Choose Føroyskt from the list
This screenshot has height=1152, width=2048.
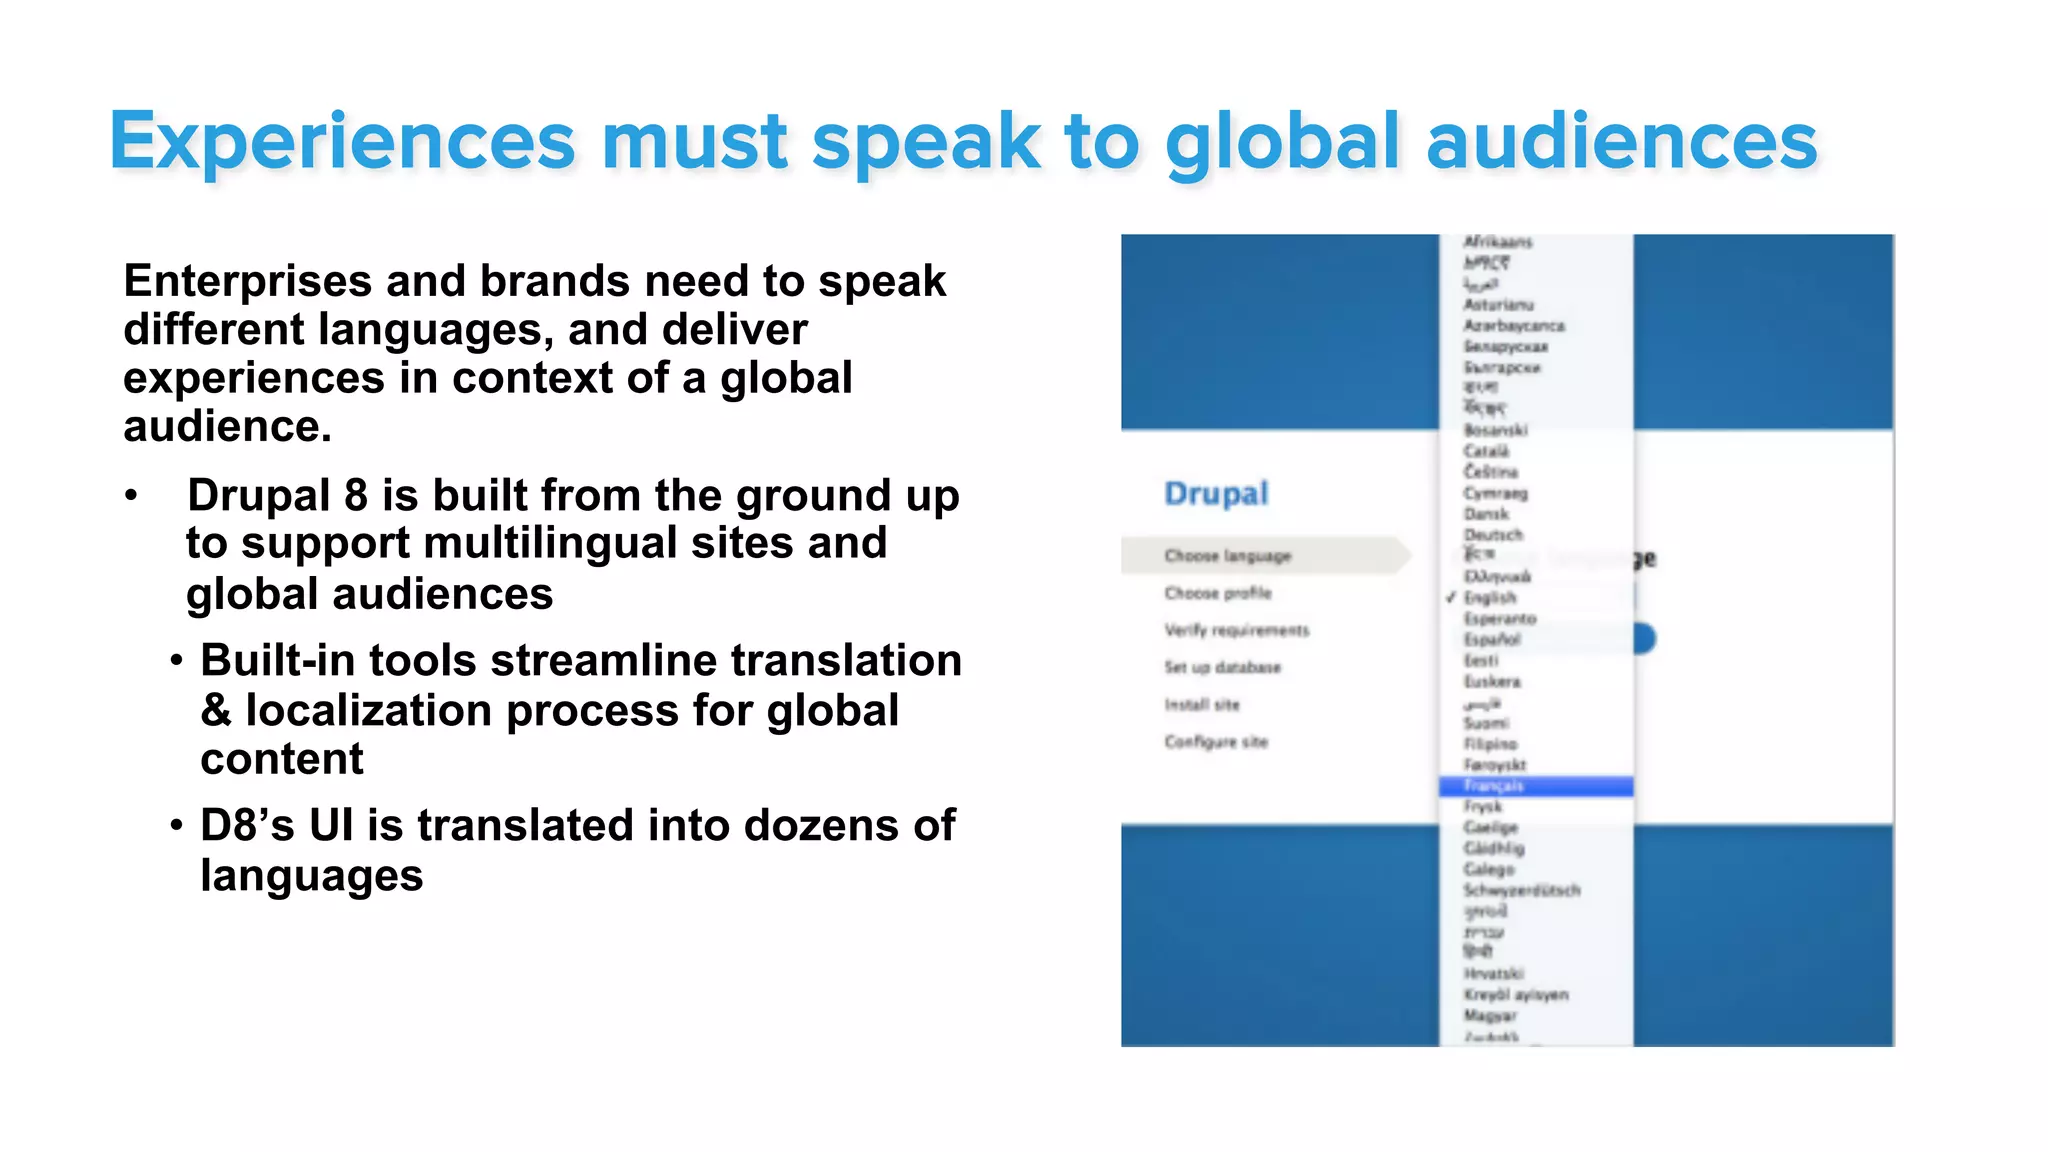[1495, 765]
